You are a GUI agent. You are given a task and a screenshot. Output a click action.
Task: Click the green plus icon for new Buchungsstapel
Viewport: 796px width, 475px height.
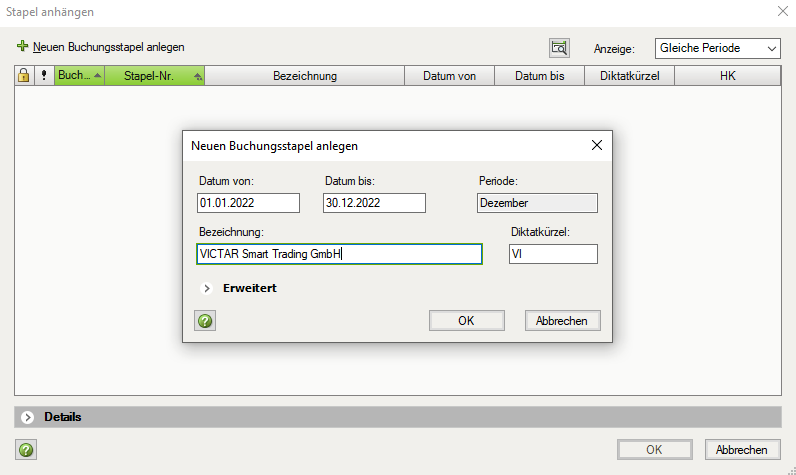point(22,46)
